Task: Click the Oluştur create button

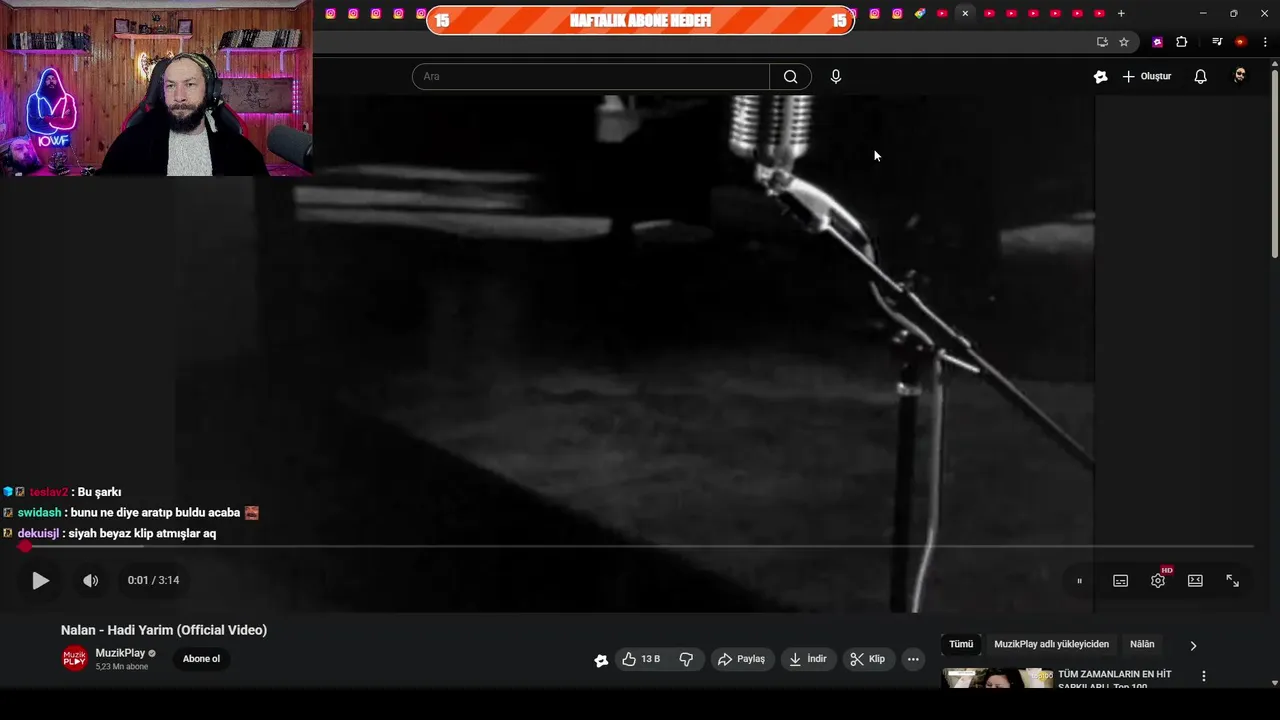Action: point(1147,76)
